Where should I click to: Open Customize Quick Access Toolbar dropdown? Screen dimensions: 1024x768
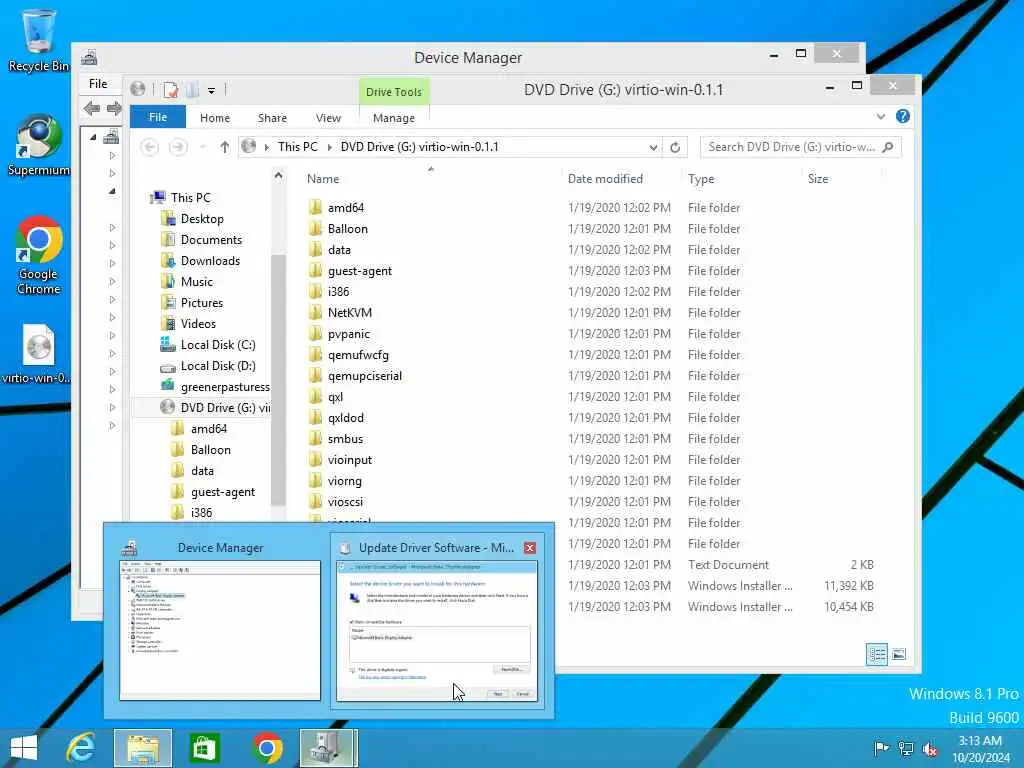pyautogui.click(x=212, y=91)
